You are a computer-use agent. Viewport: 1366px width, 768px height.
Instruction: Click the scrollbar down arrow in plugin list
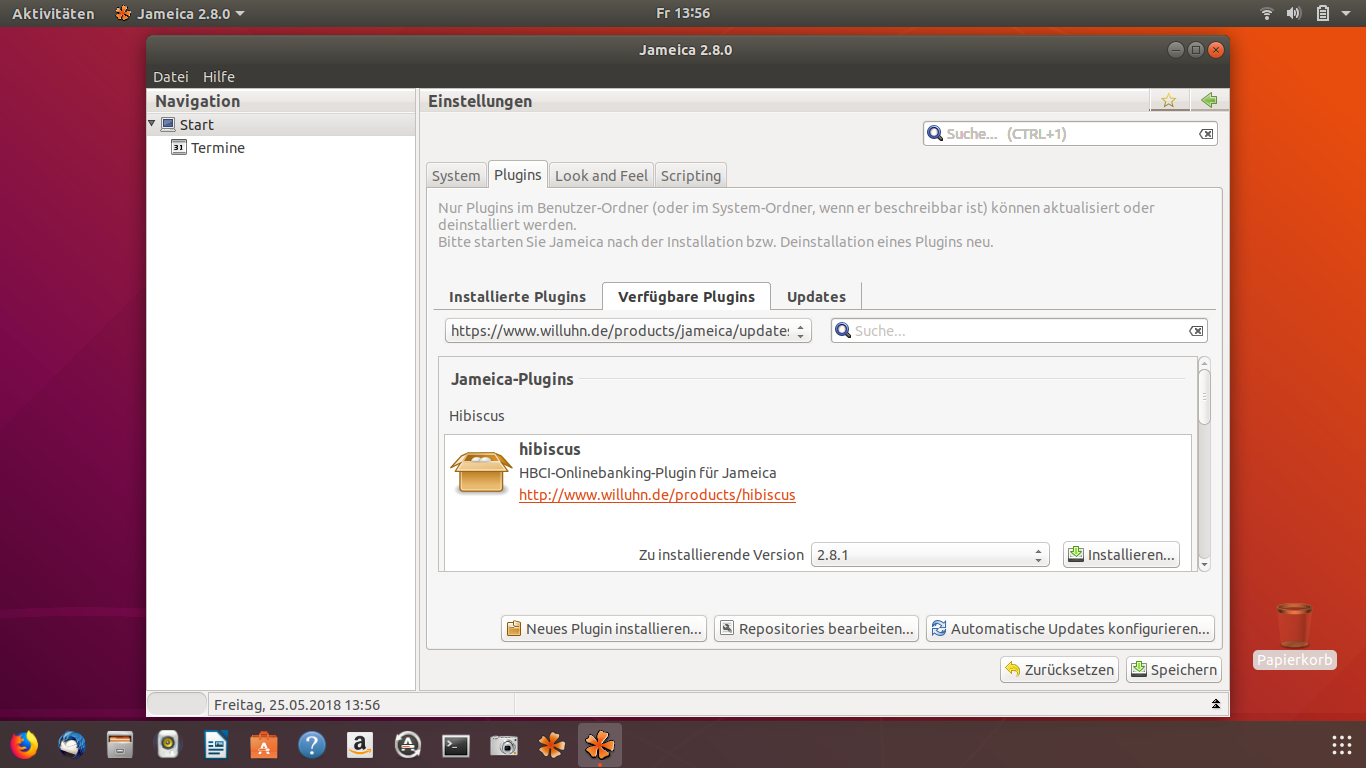tap(1204, 565)
